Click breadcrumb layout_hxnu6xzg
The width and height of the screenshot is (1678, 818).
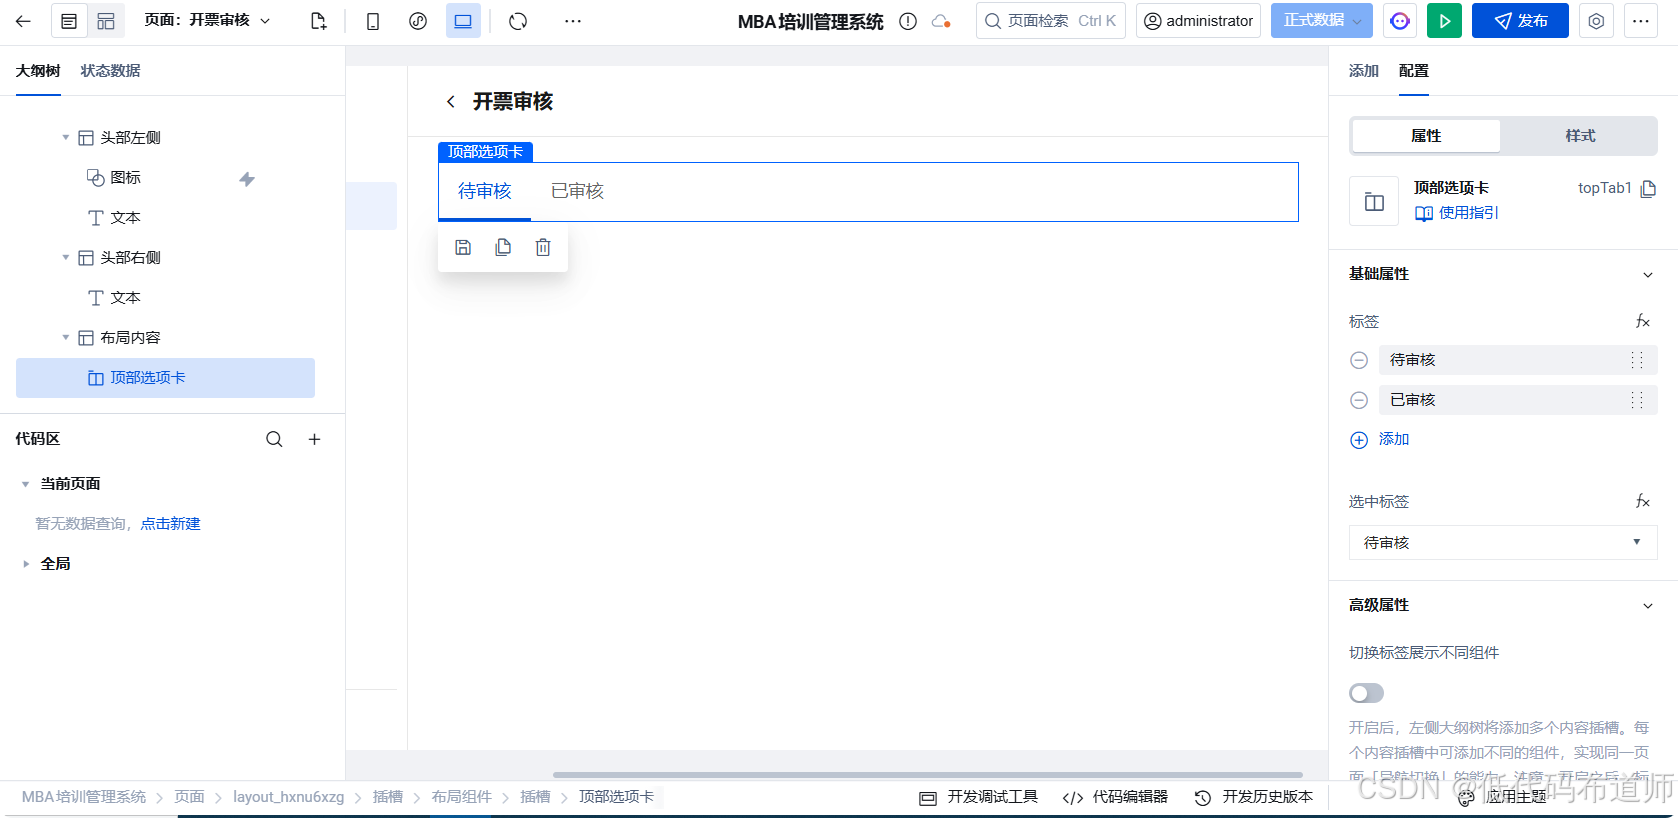pos(289,797)
